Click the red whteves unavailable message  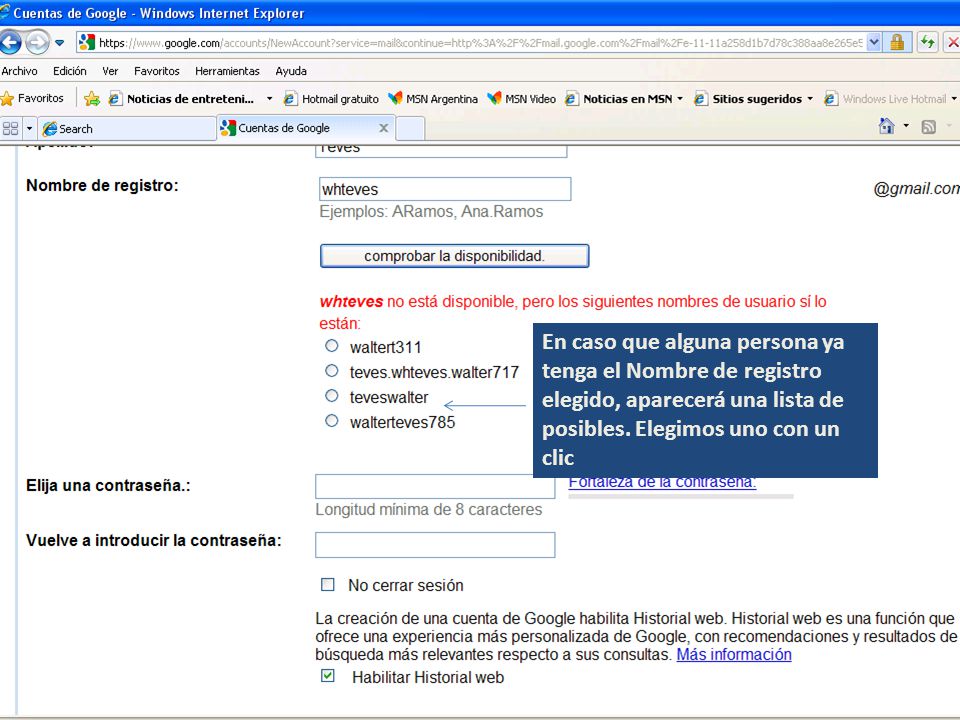(573, 312)
